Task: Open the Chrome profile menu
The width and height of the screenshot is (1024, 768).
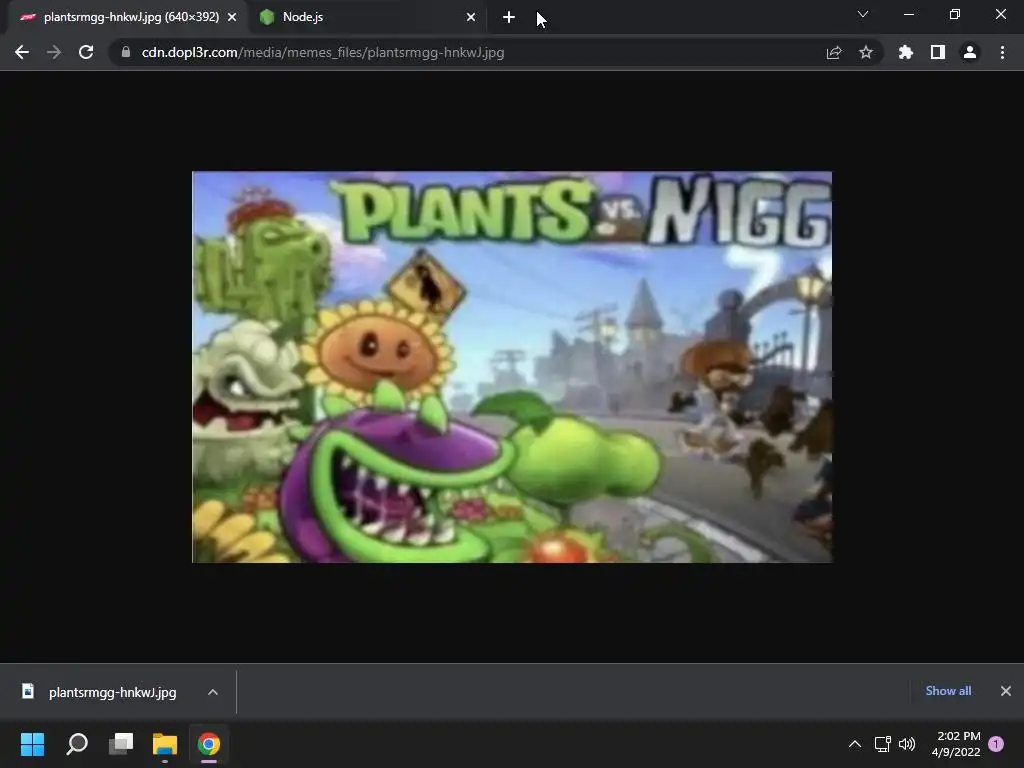Action: tap(970, 52)
